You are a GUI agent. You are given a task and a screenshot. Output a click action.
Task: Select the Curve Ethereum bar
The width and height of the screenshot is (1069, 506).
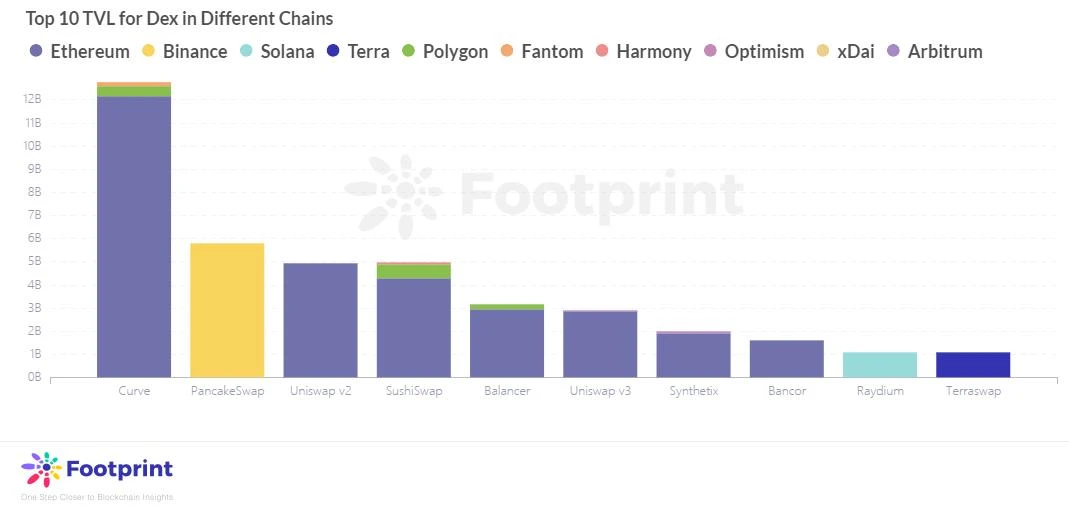[134, 237]
